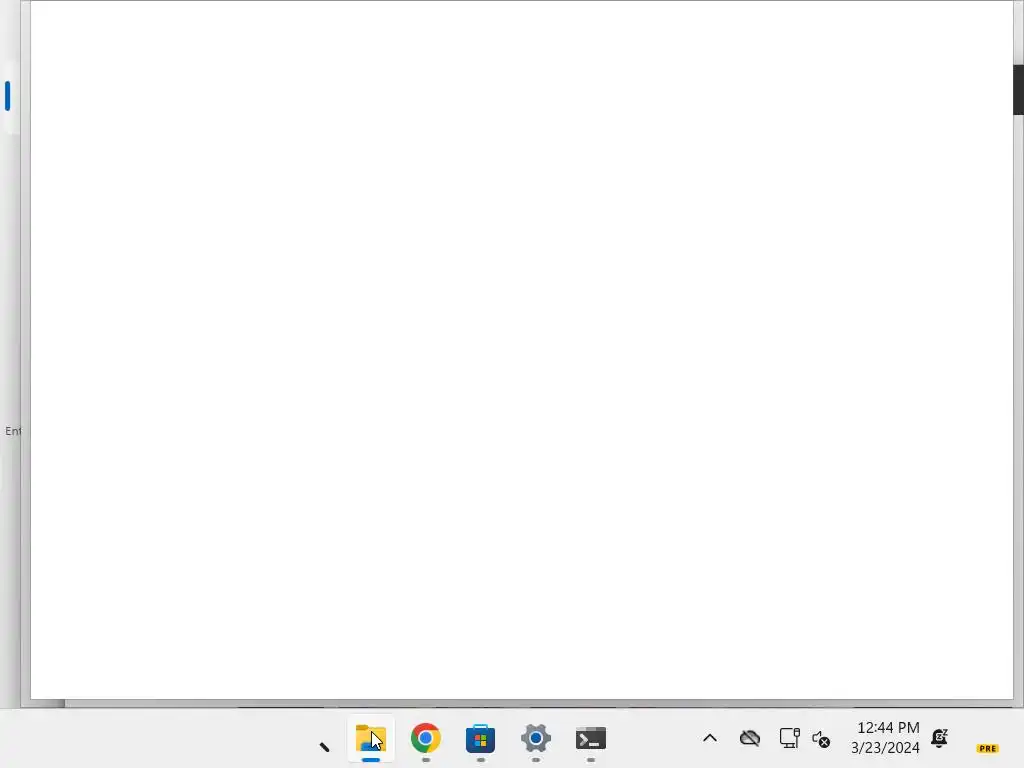1024x768 pixels.
Task: Open the network status tray icon
Action: [790, 738]
